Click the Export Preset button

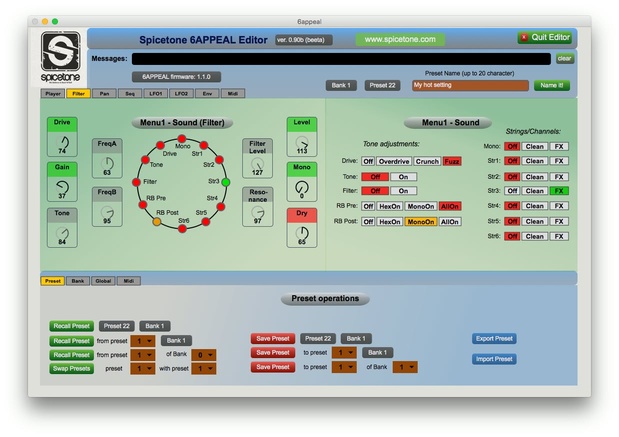[x=494, y=339]
